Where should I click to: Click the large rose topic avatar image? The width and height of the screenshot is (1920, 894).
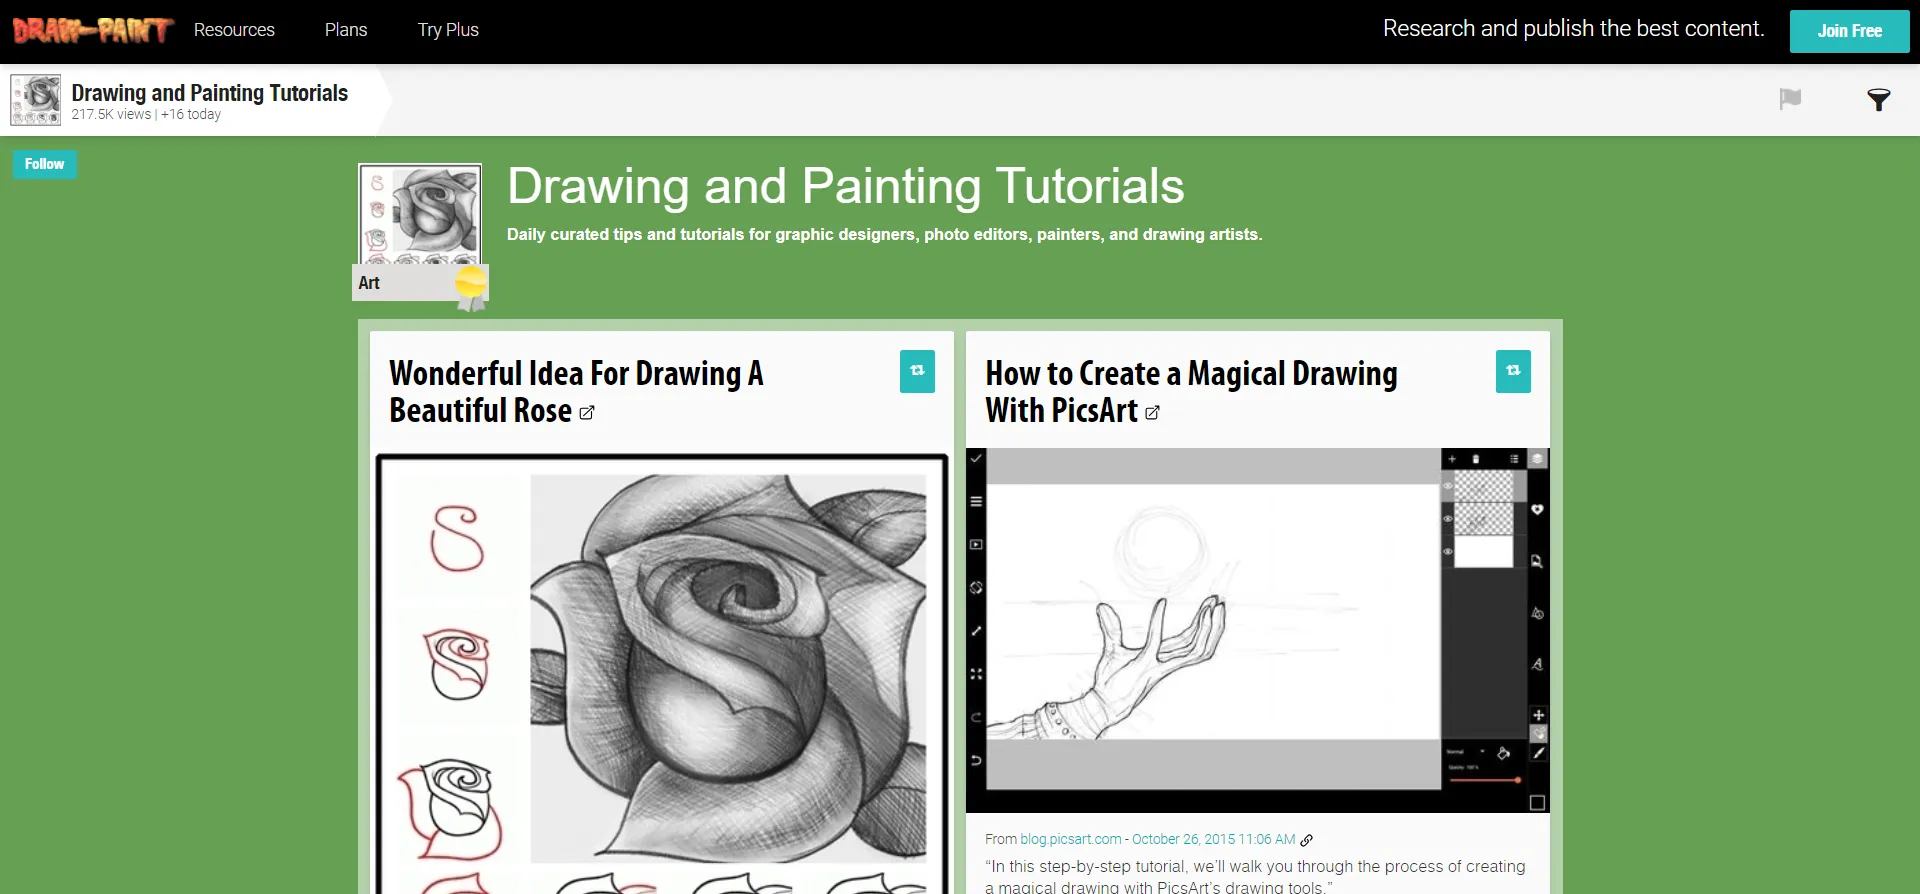point(420,214)
